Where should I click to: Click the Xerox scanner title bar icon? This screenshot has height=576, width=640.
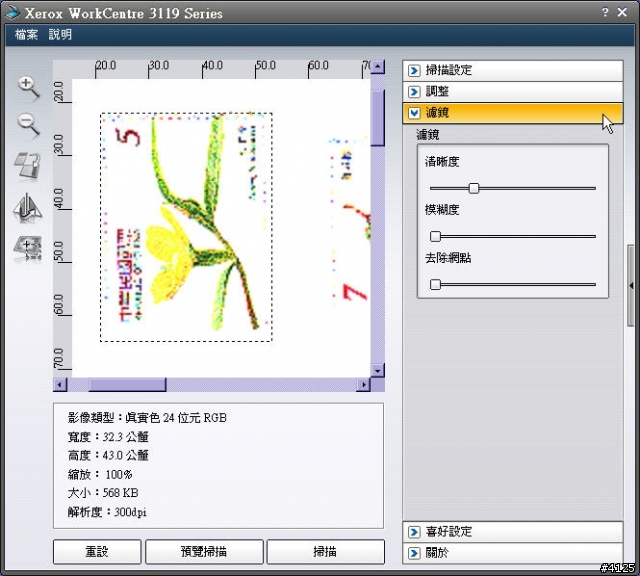pos(12,13)
